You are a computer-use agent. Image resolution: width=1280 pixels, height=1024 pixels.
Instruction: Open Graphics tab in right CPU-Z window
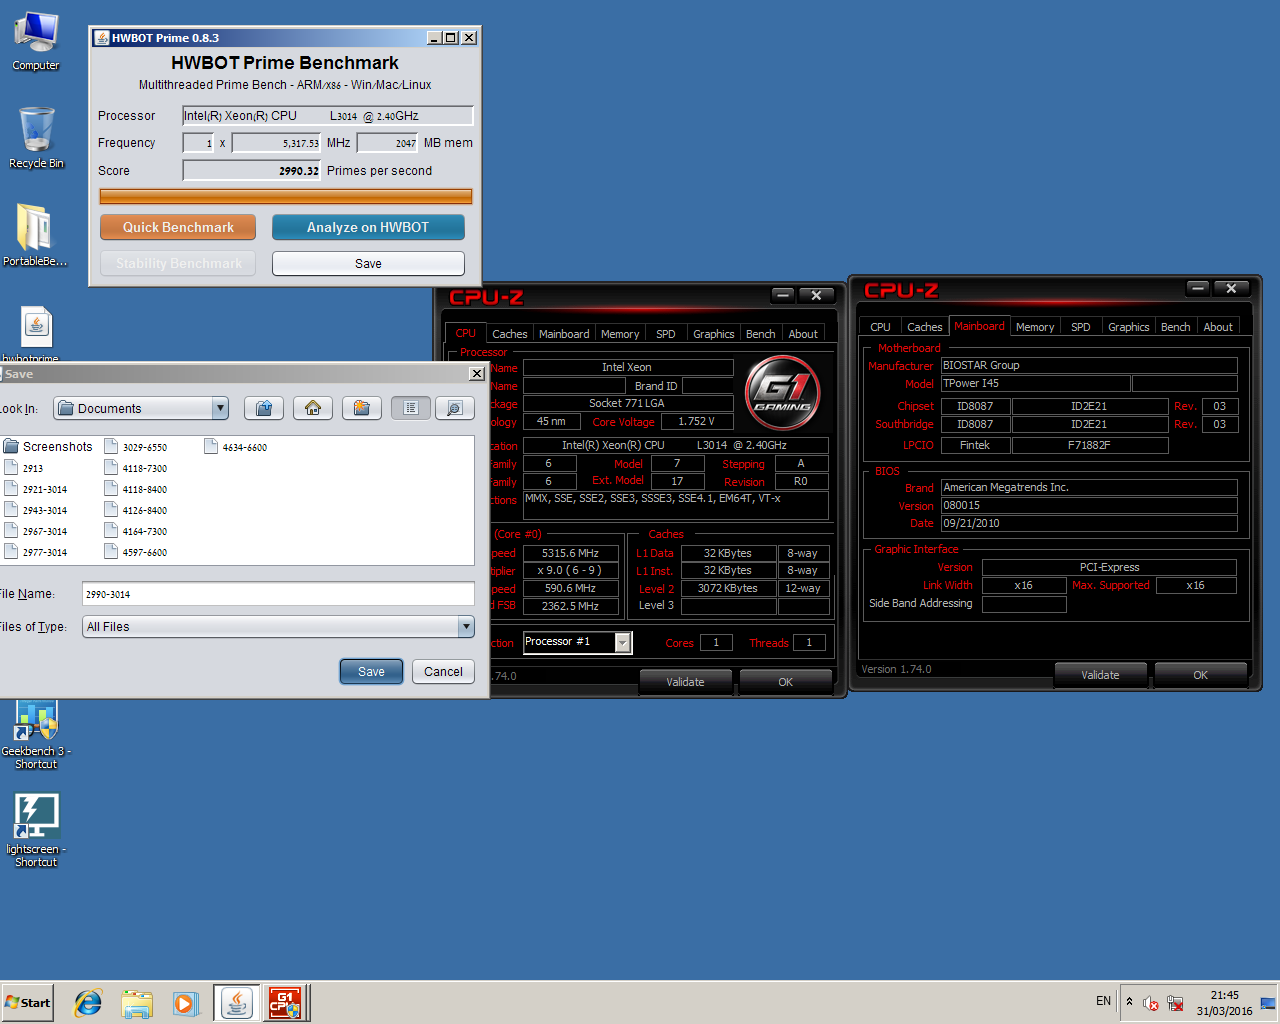tap(1129, 327)
